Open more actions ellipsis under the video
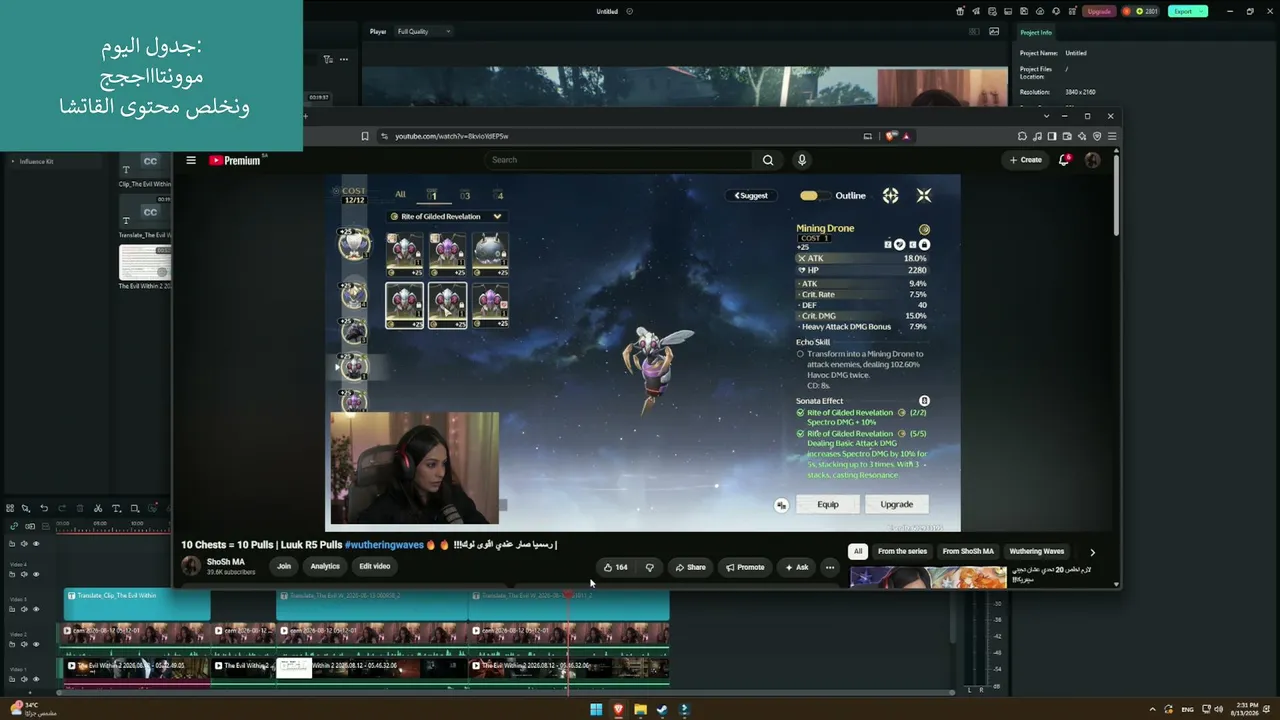The height and width of the screenshot is (720, 1280). click(x=829, y=567)
